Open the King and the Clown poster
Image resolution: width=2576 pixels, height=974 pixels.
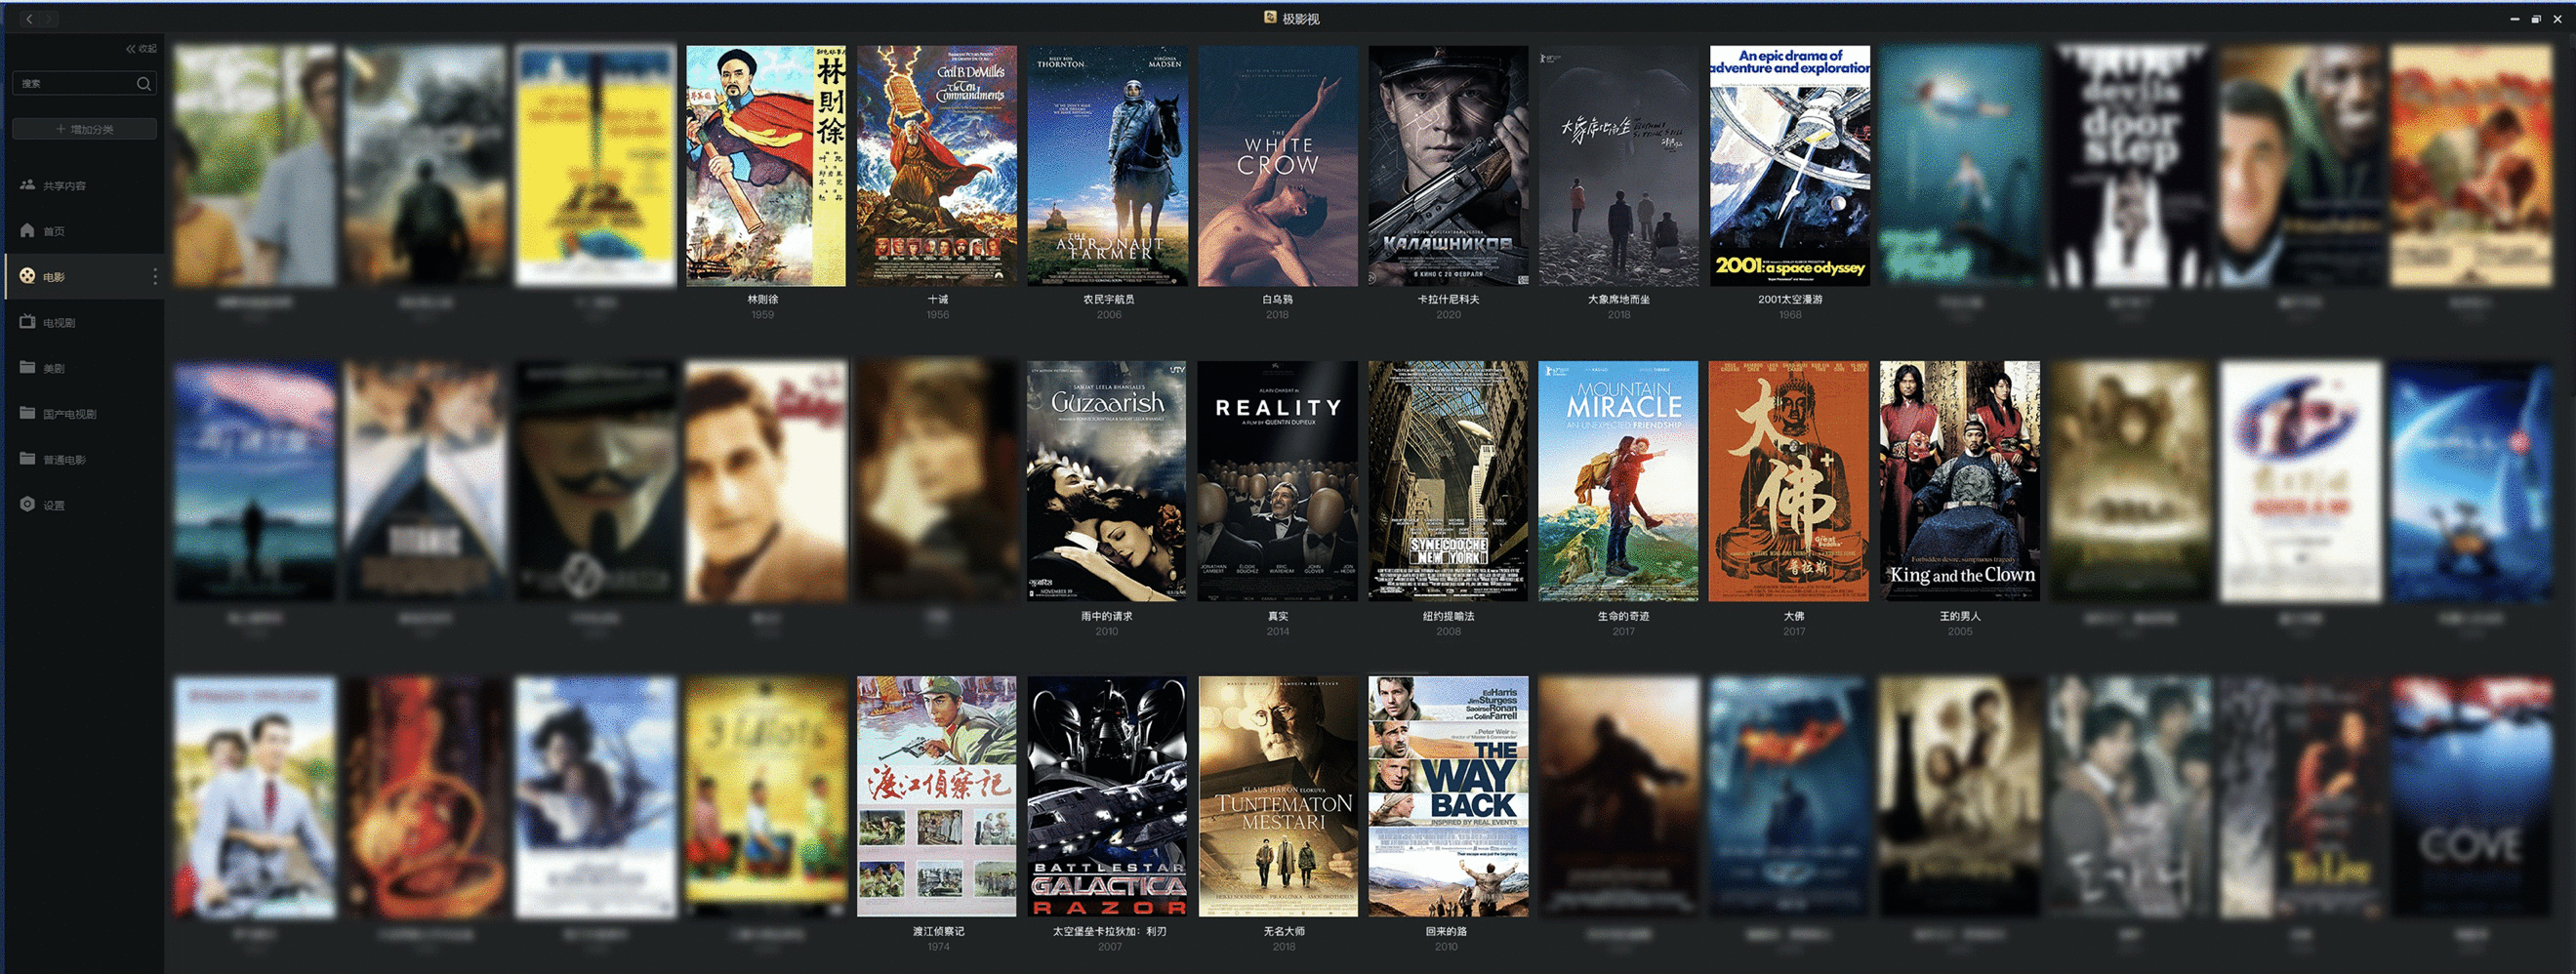pos(1959,481)
